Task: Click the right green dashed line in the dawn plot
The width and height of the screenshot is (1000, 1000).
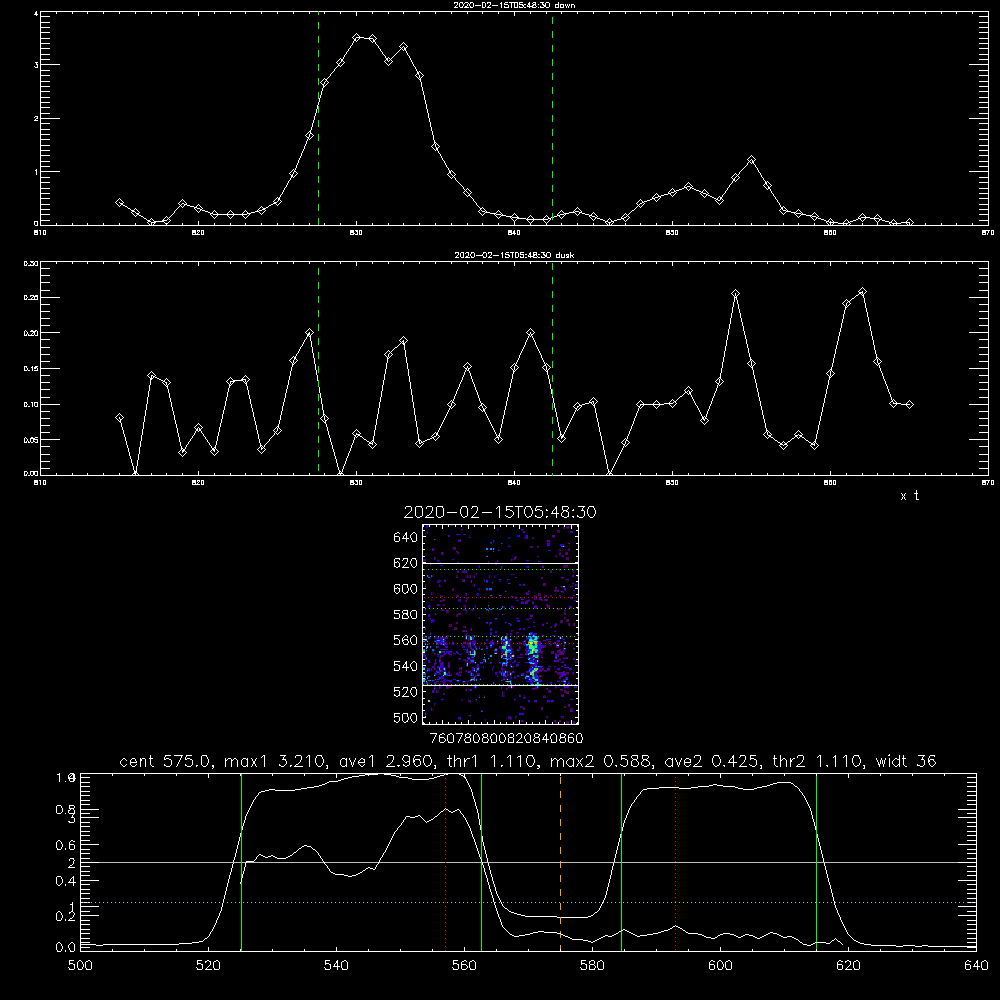Action: coord(552,118)
